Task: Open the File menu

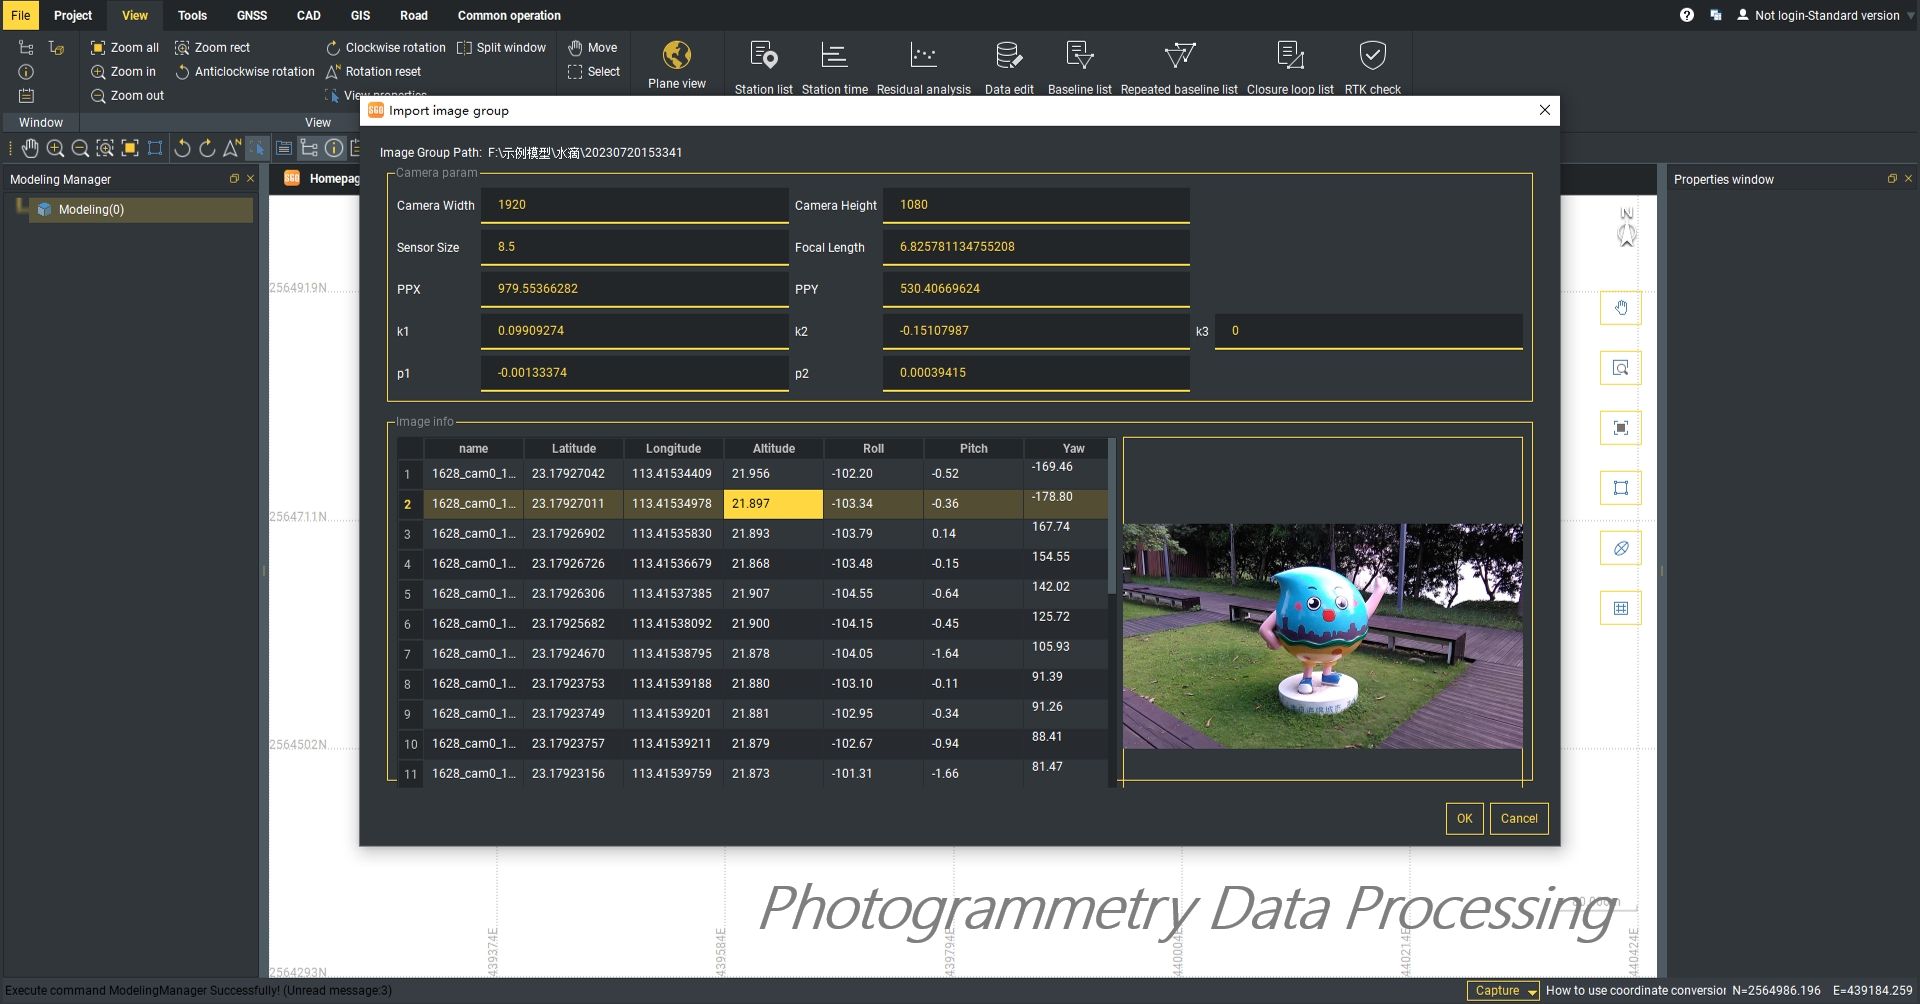Action: click(20, 15)
